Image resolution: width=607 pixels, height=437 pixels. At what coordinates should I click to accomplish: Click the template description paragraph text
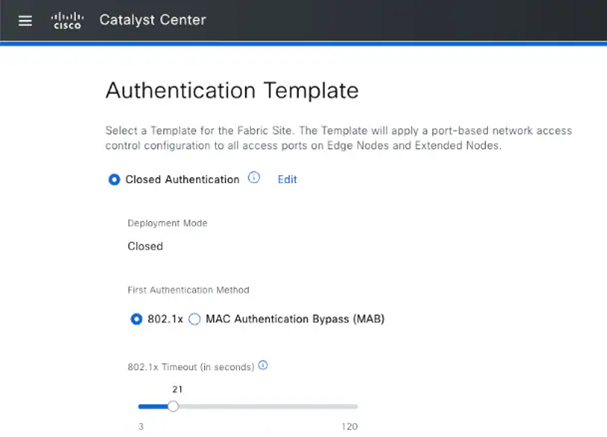(302, 138)
